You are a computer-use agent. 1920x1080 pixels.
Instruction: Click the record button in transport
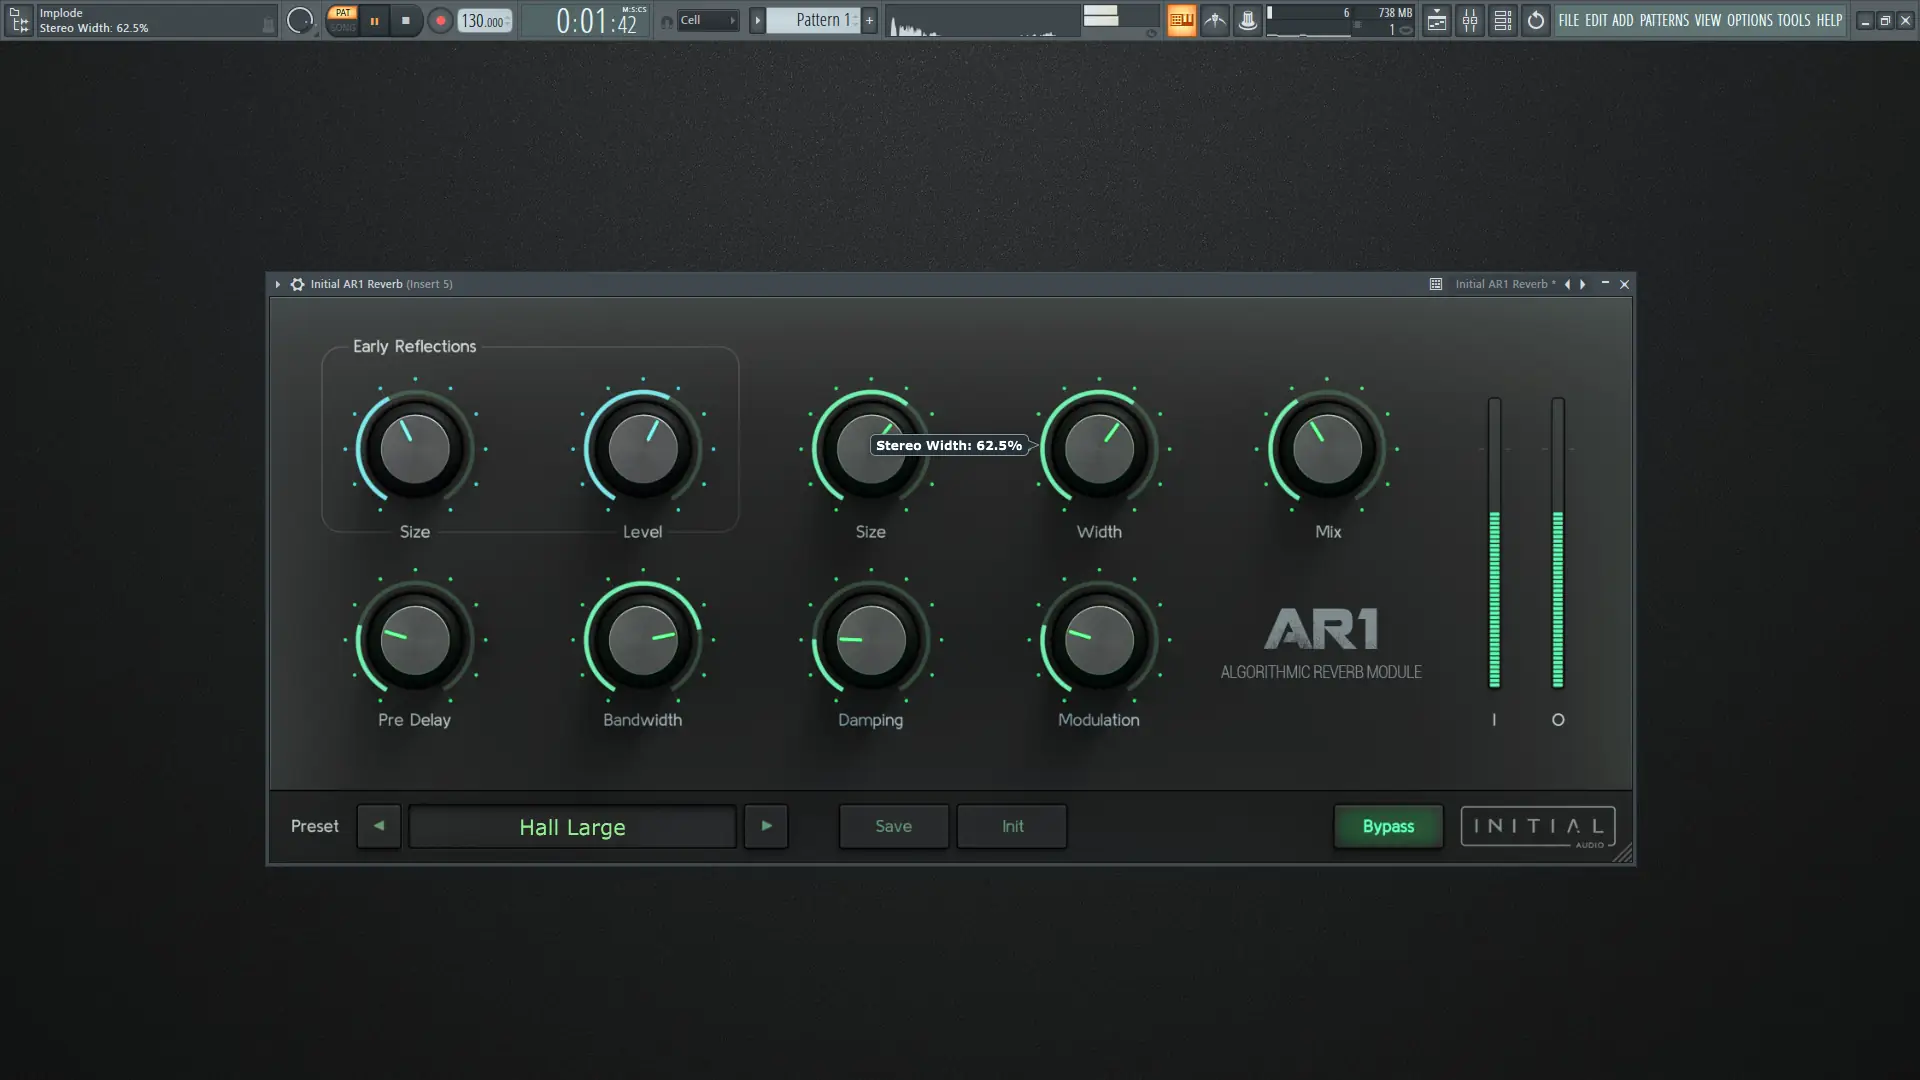(440, 20)
